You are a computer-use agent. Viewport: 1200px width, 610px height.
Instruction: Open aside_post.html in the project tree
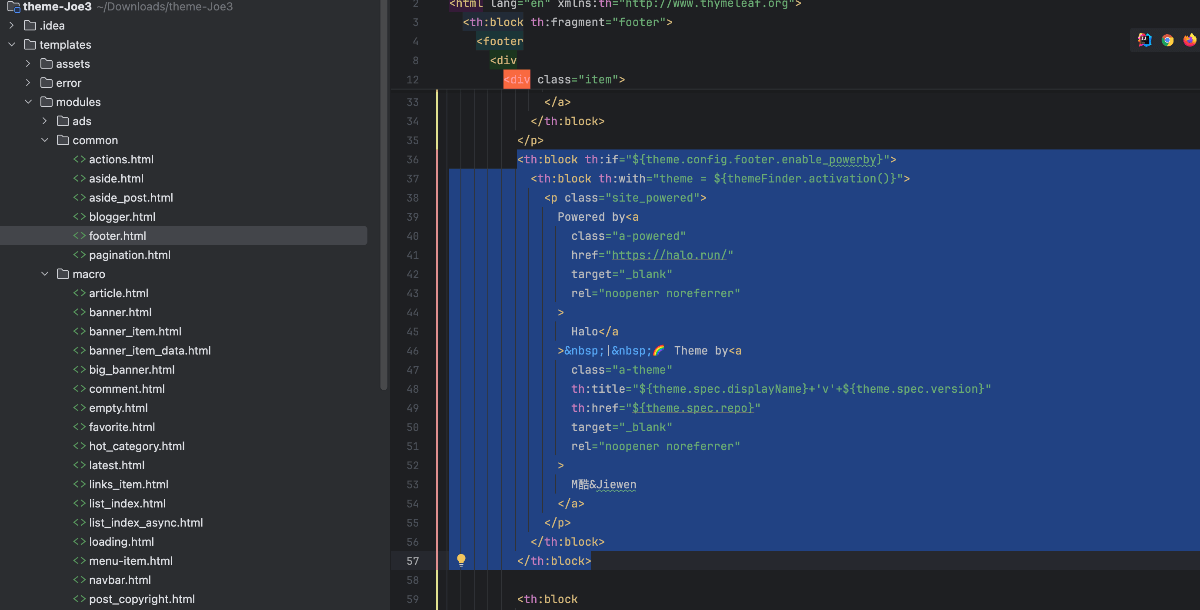[x=130, y=198]
